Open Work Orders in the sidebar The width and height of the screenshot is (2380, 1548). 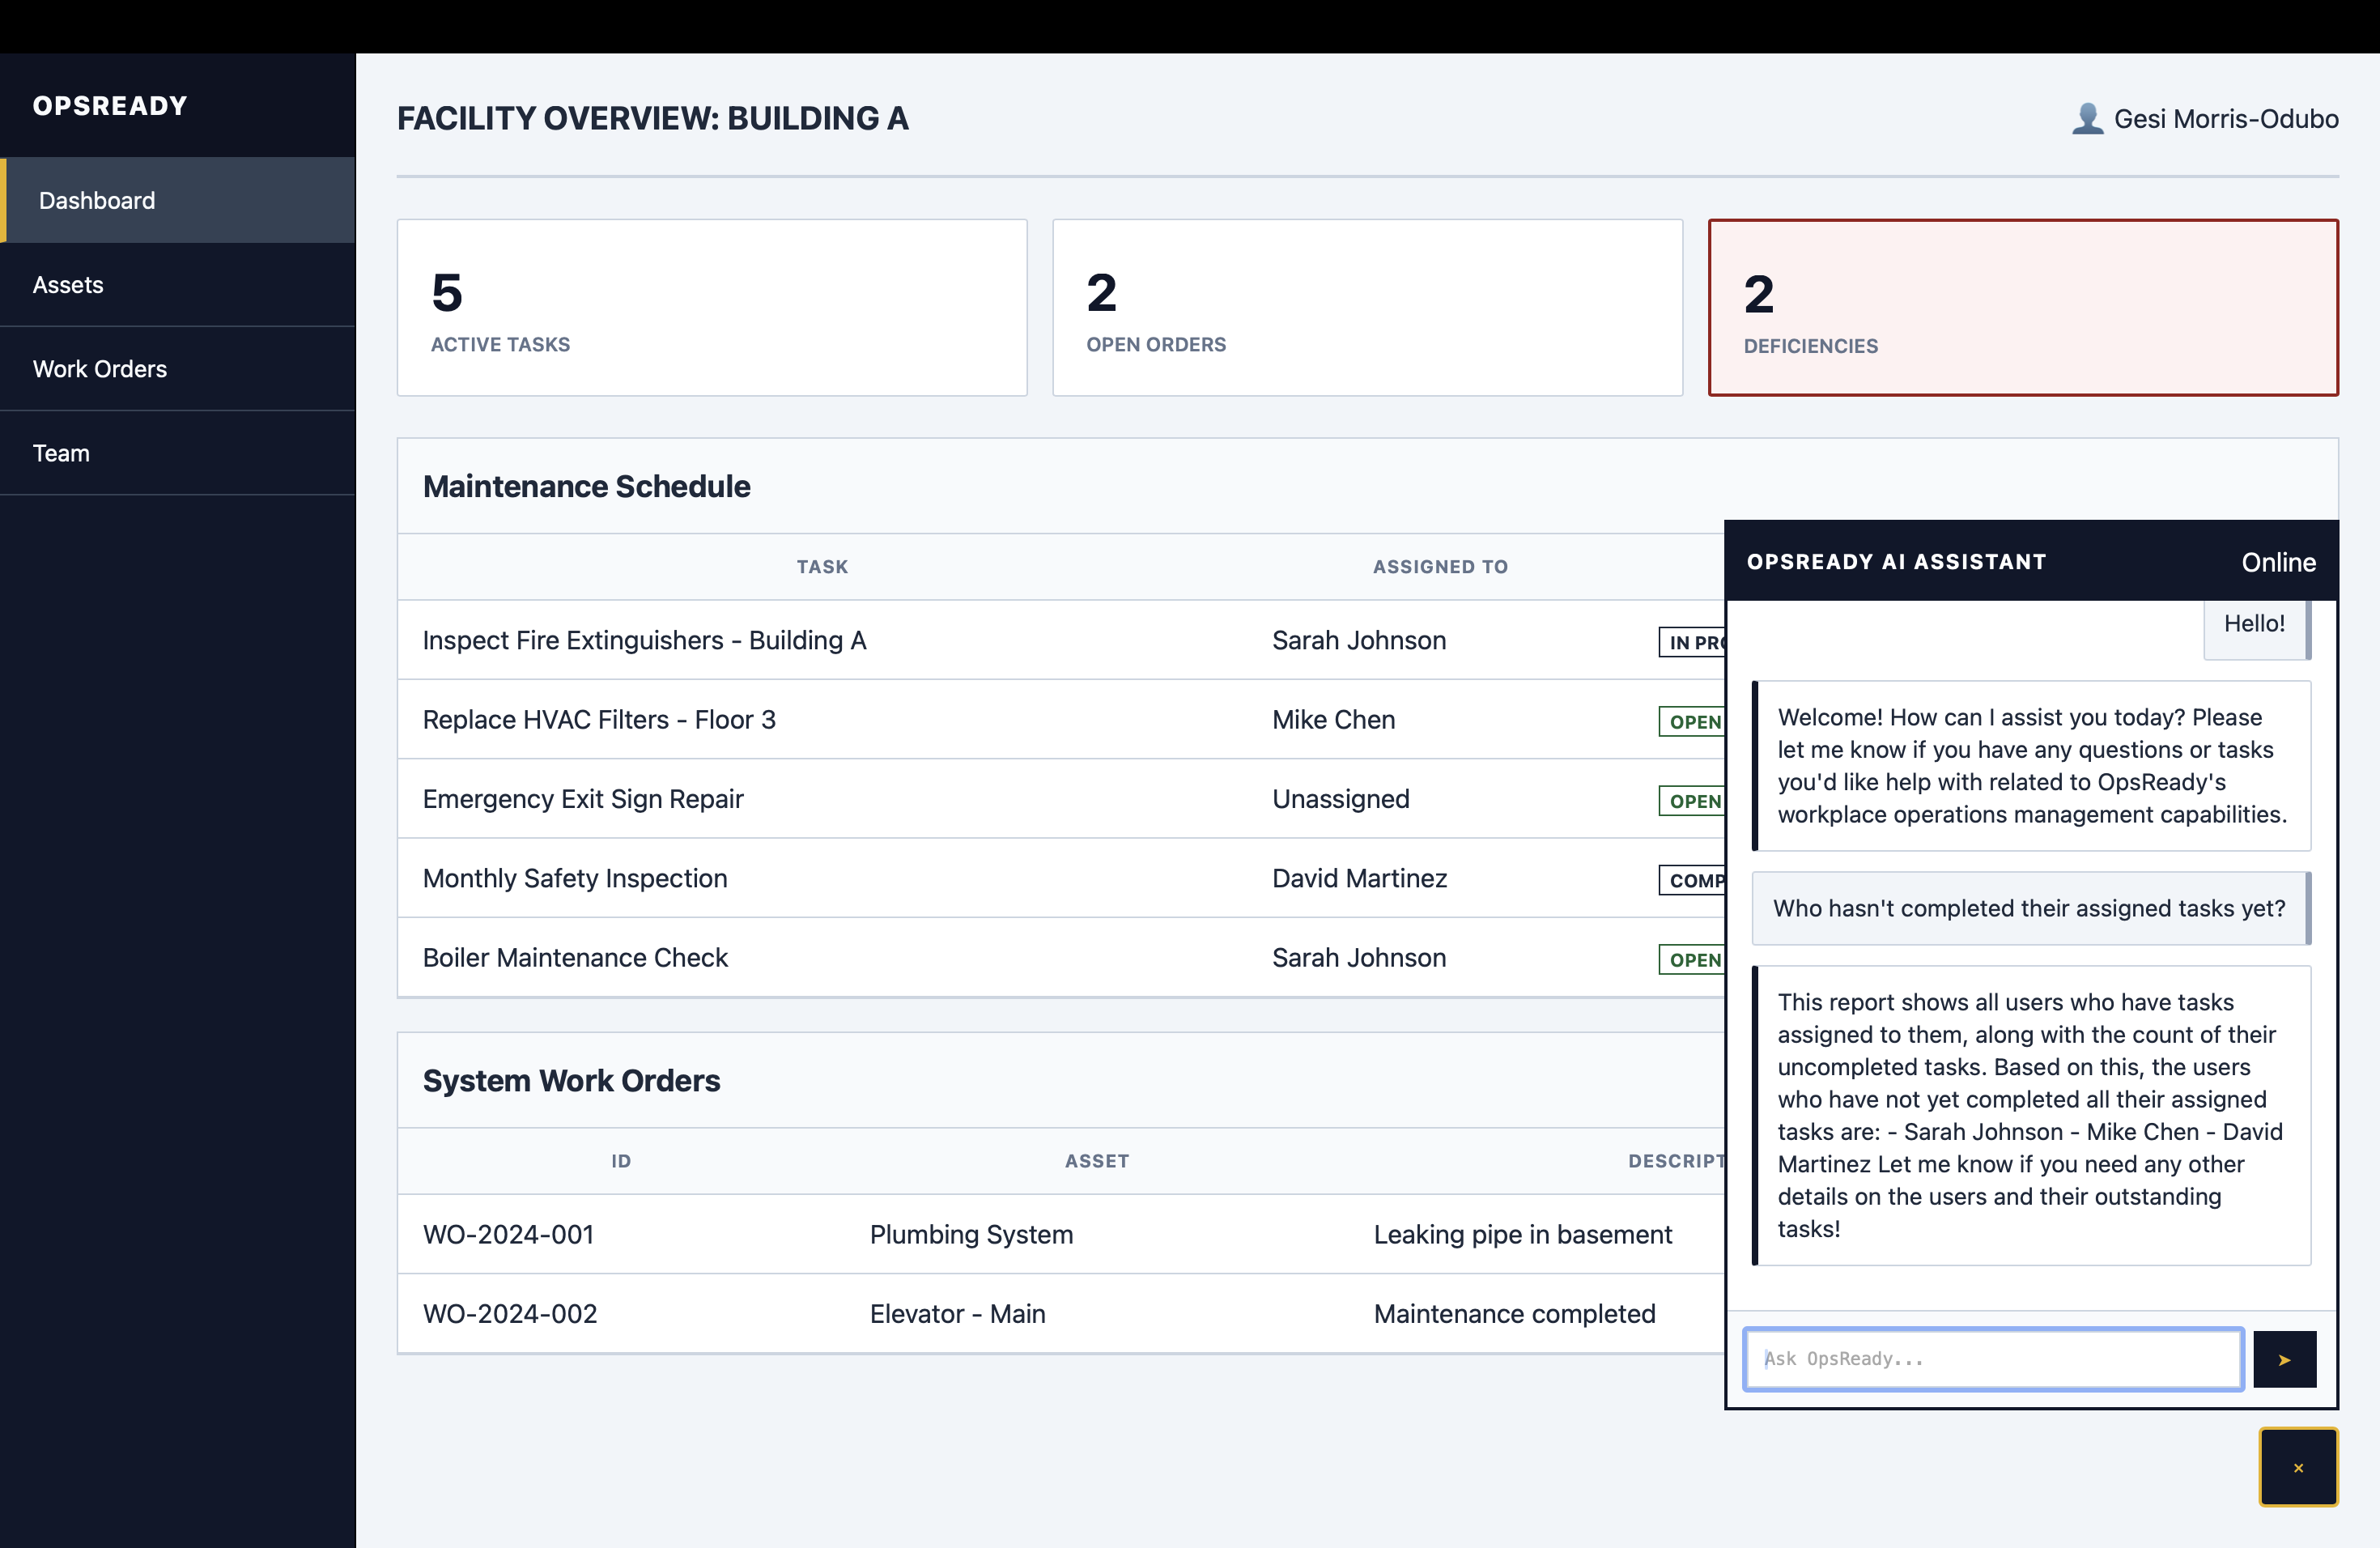[x=100, y=369]
